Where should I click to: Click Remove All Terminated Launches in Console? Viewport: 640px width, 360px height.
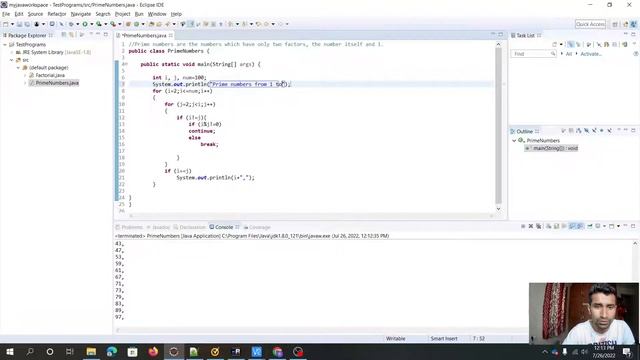[538, 226]
